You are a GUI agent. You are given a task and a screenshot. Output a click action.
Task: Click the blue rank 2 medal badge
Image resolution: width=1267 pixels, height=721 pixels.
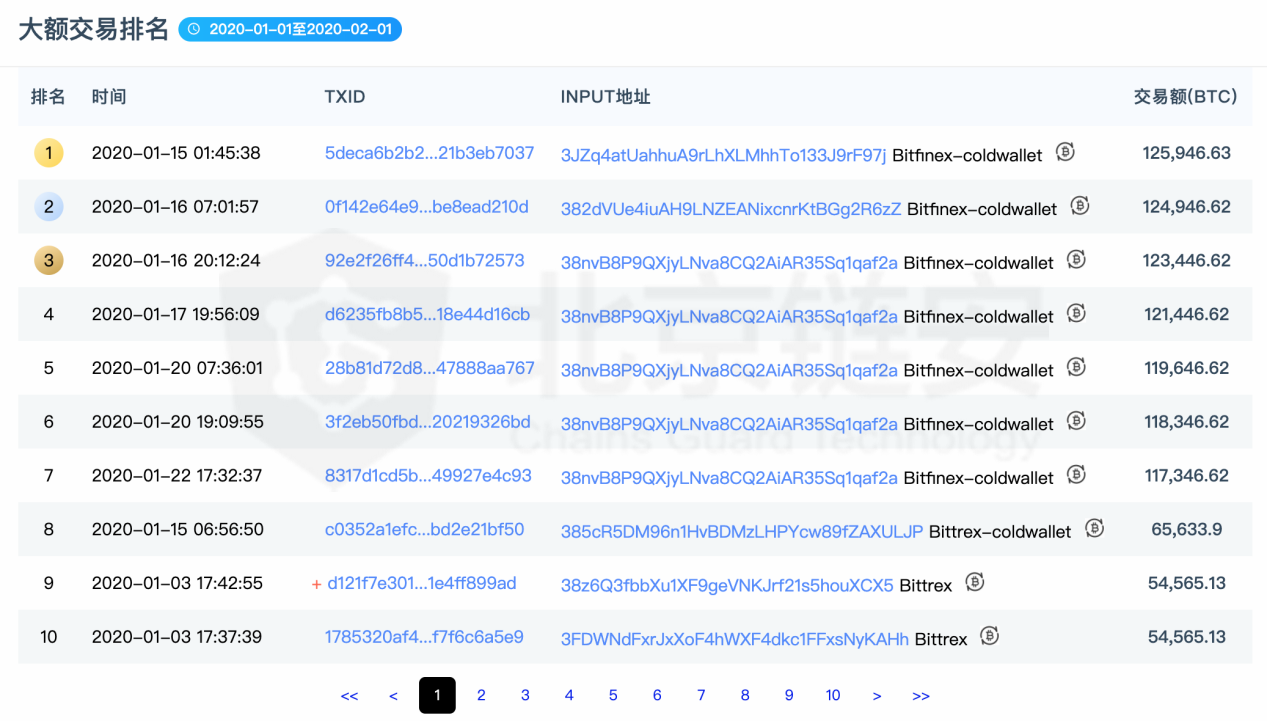(x=49, y=207)
